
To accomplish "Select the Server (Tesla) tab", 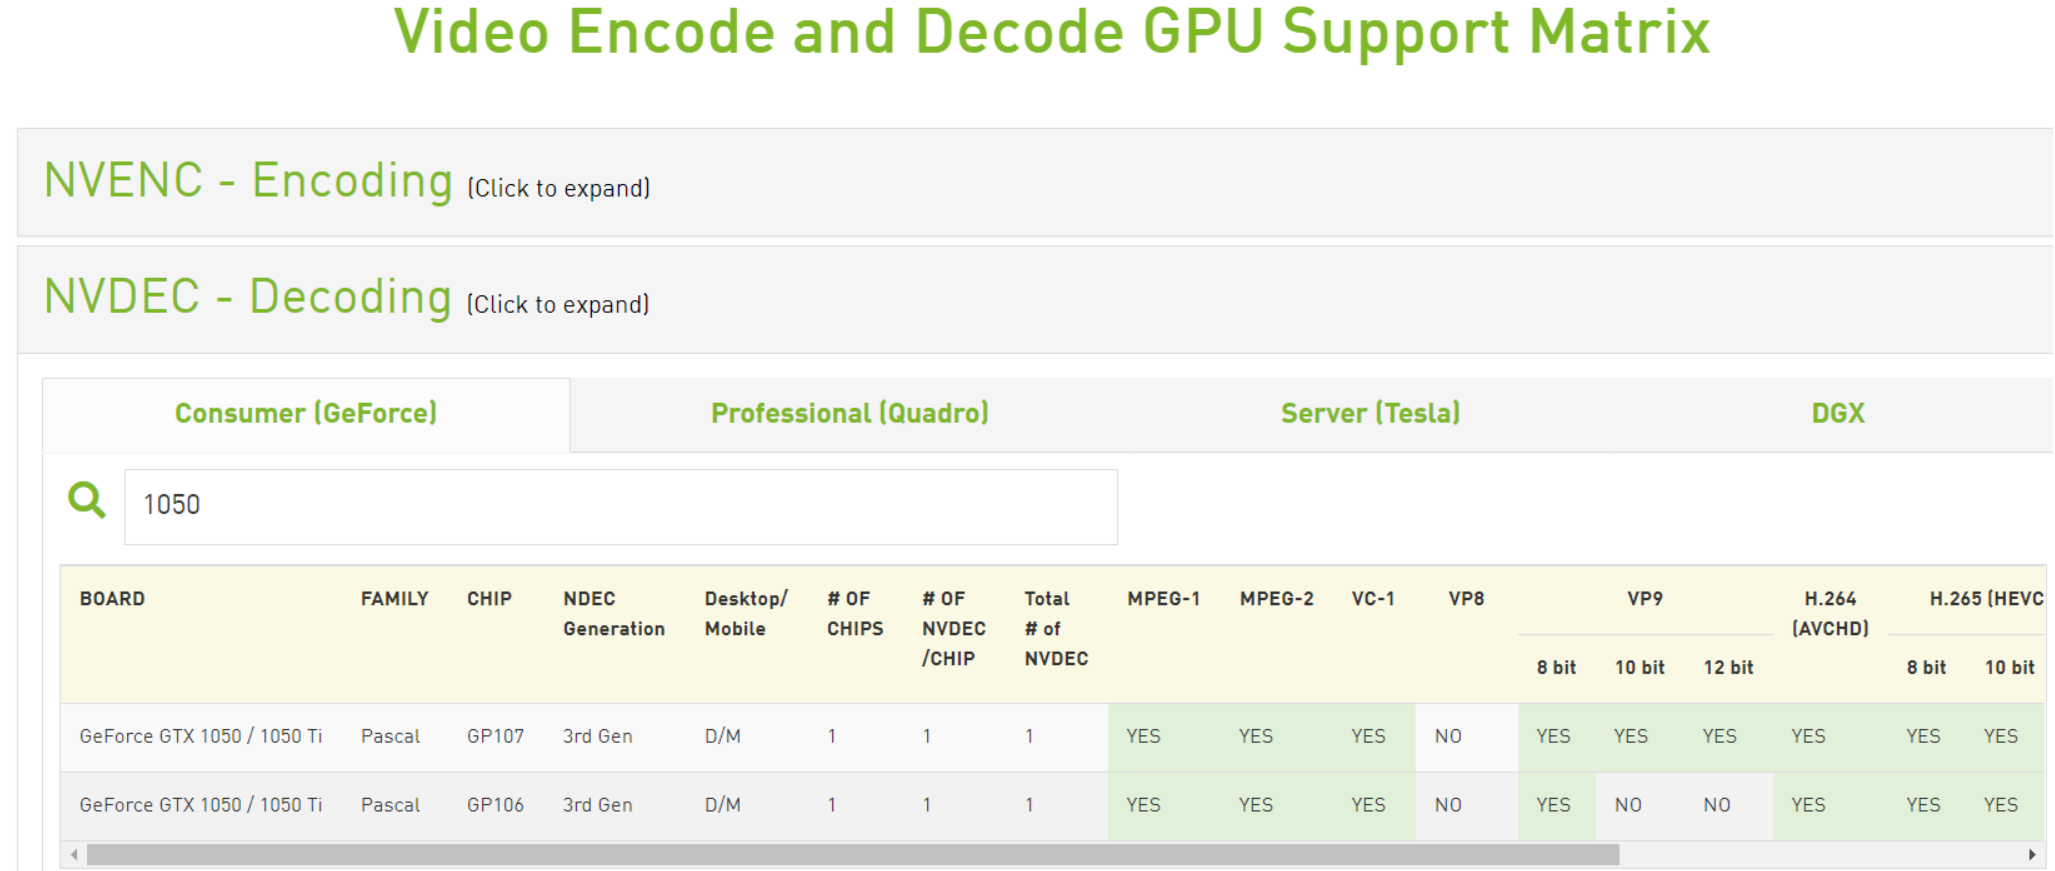I will point(1371,414).
